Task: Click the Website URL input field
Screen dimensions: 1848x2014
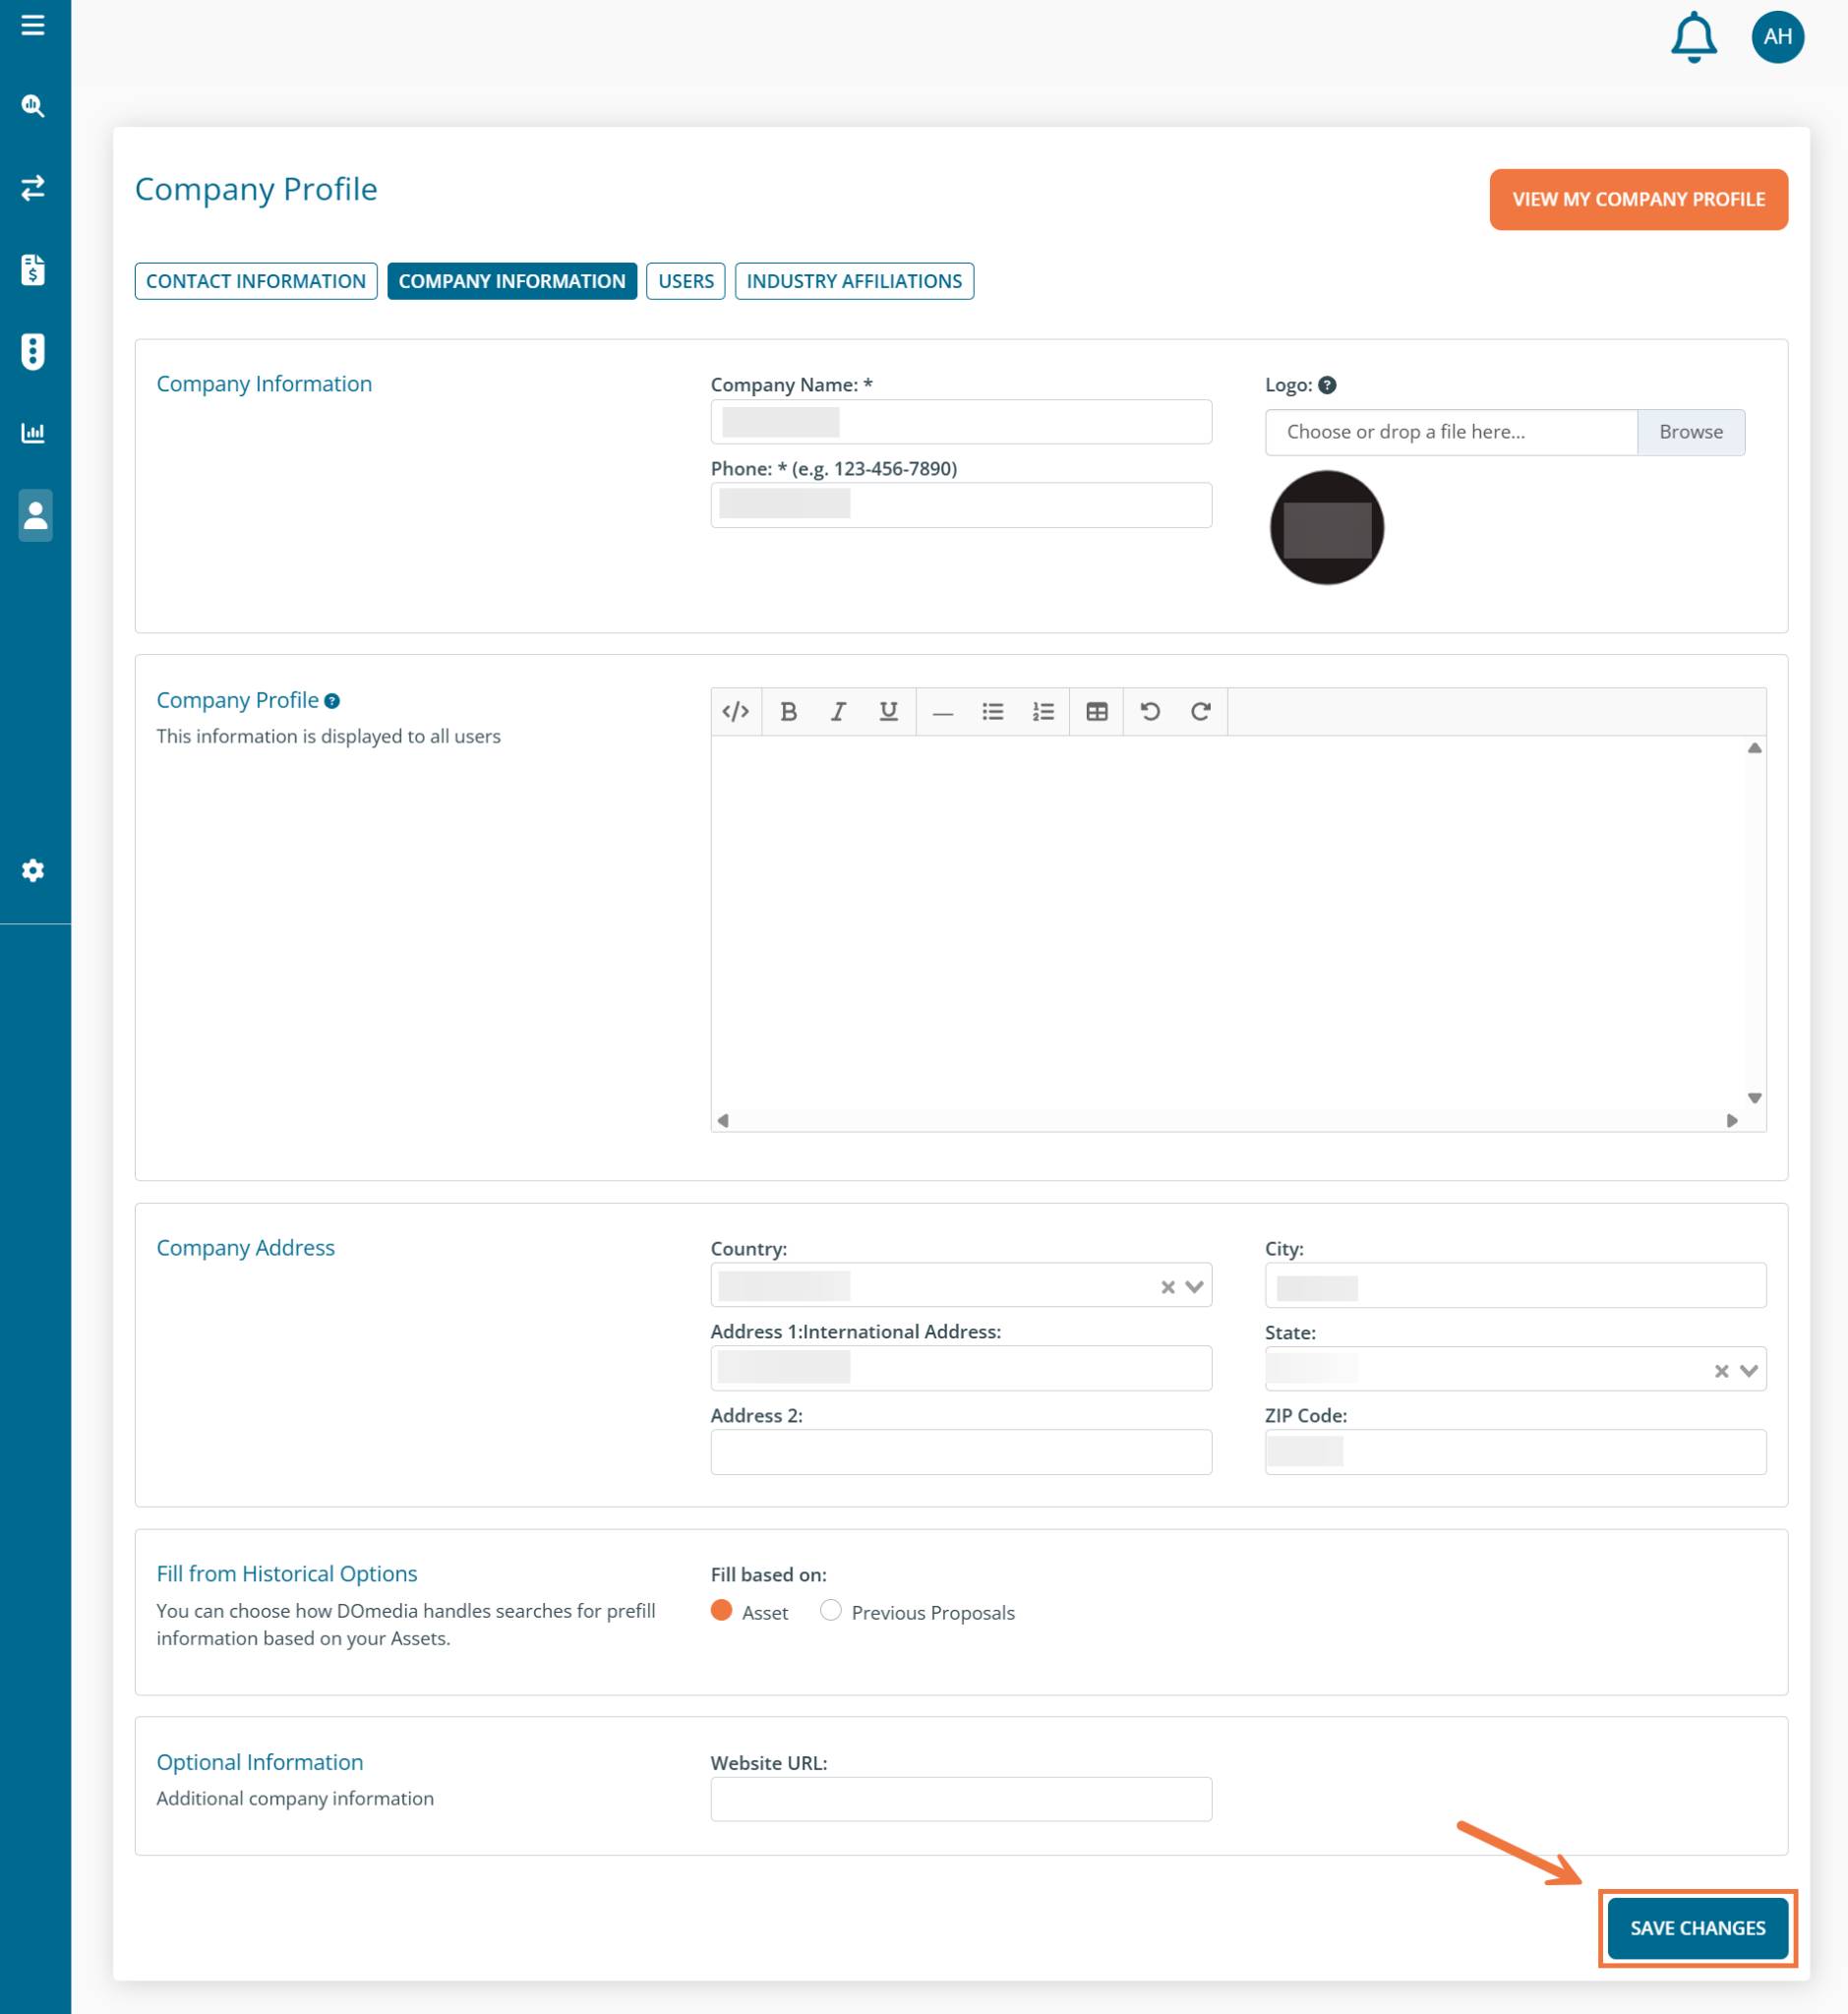Action: point(960,1799)
